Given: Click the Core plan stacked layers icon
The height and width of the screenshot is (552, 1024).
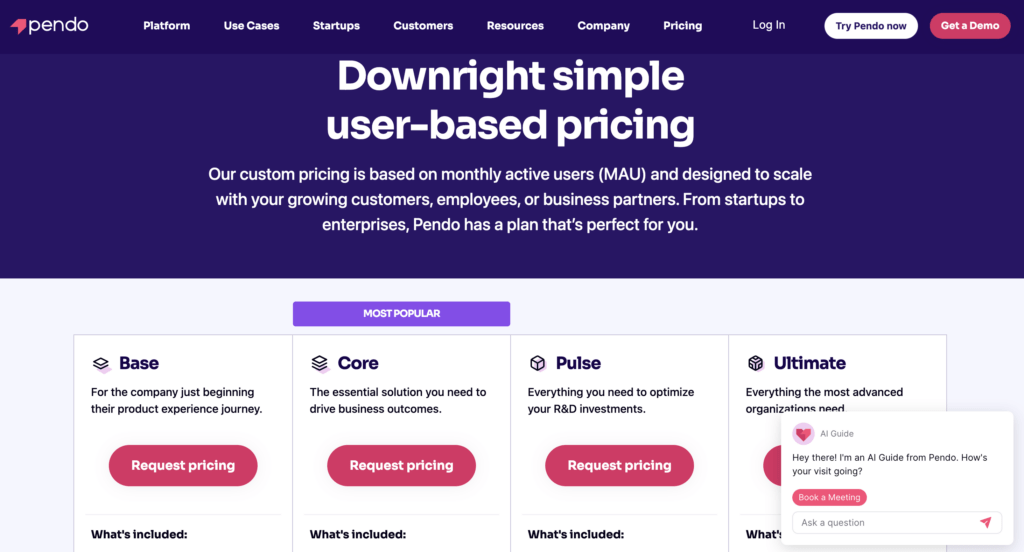Looking at the screenshot, I should pyautogui.click(x=320, y=364).
